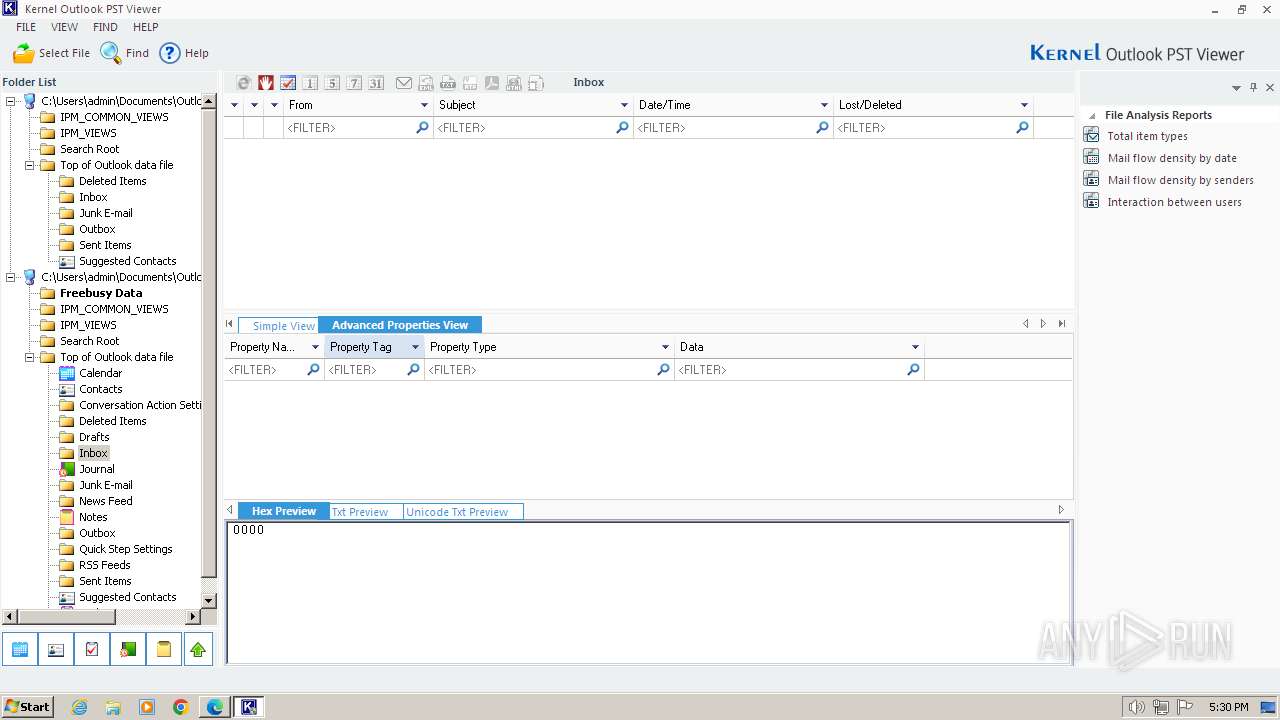Select the RSS Feeds folder

pos(104,565)
